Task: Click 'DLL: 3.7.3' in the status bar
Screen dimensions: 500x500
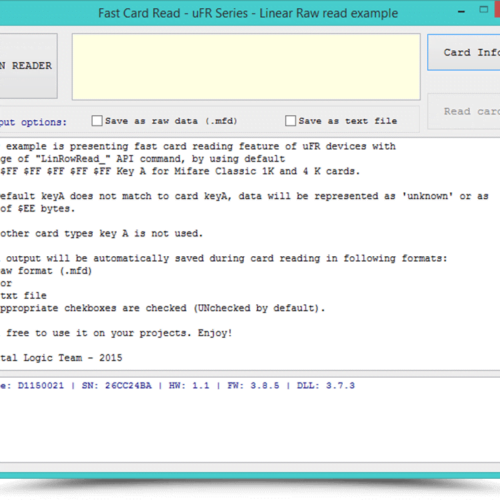Action: tap(326, 386)
